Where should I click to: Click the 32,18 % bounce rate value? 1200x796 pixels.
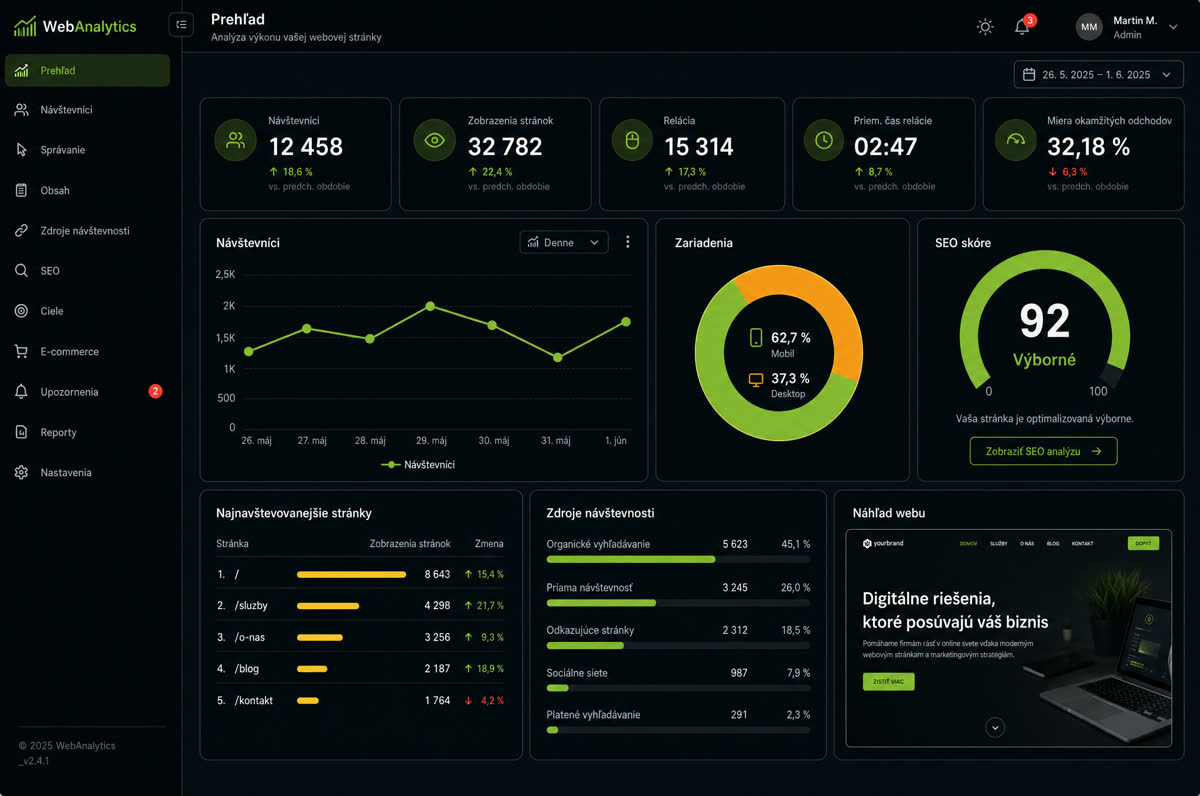click(1089, 147)
